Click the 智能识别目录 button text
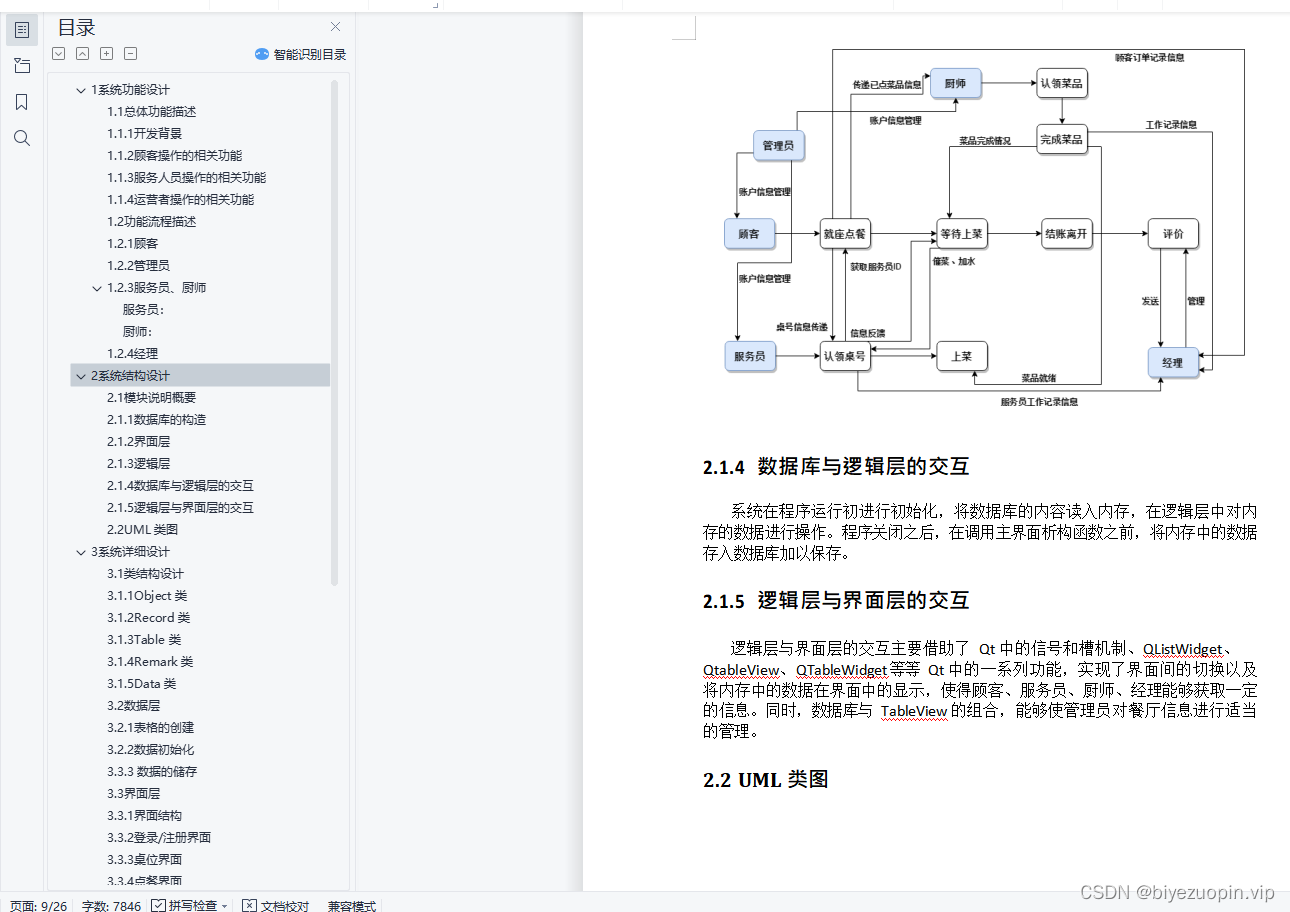 pyautogui.click(x=310, y=54)
